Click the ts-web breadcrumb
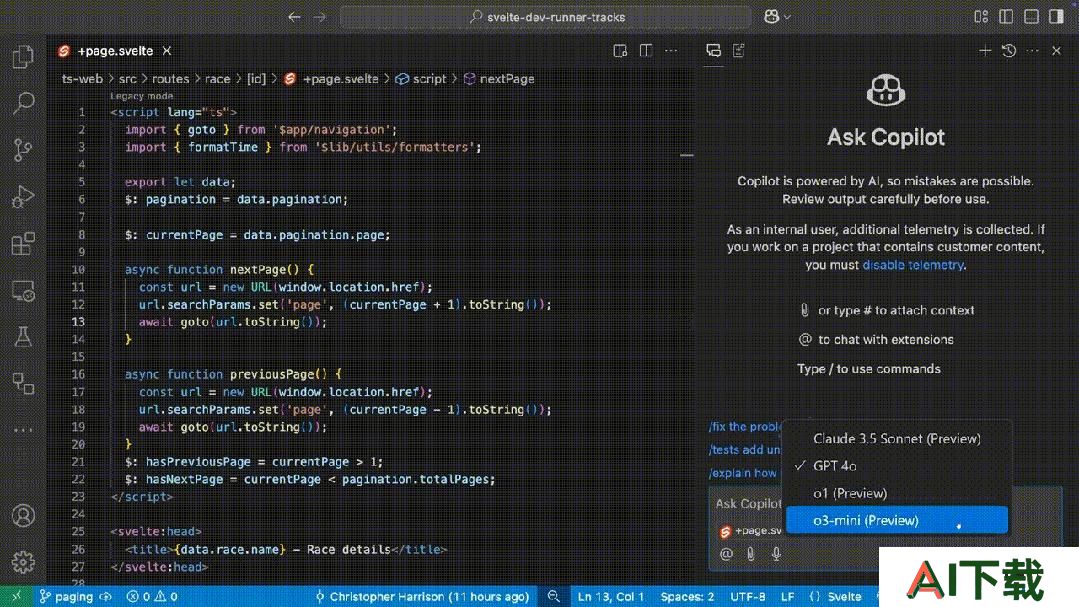The width and height of the screenshot is (1079, 607). point(82,79)
